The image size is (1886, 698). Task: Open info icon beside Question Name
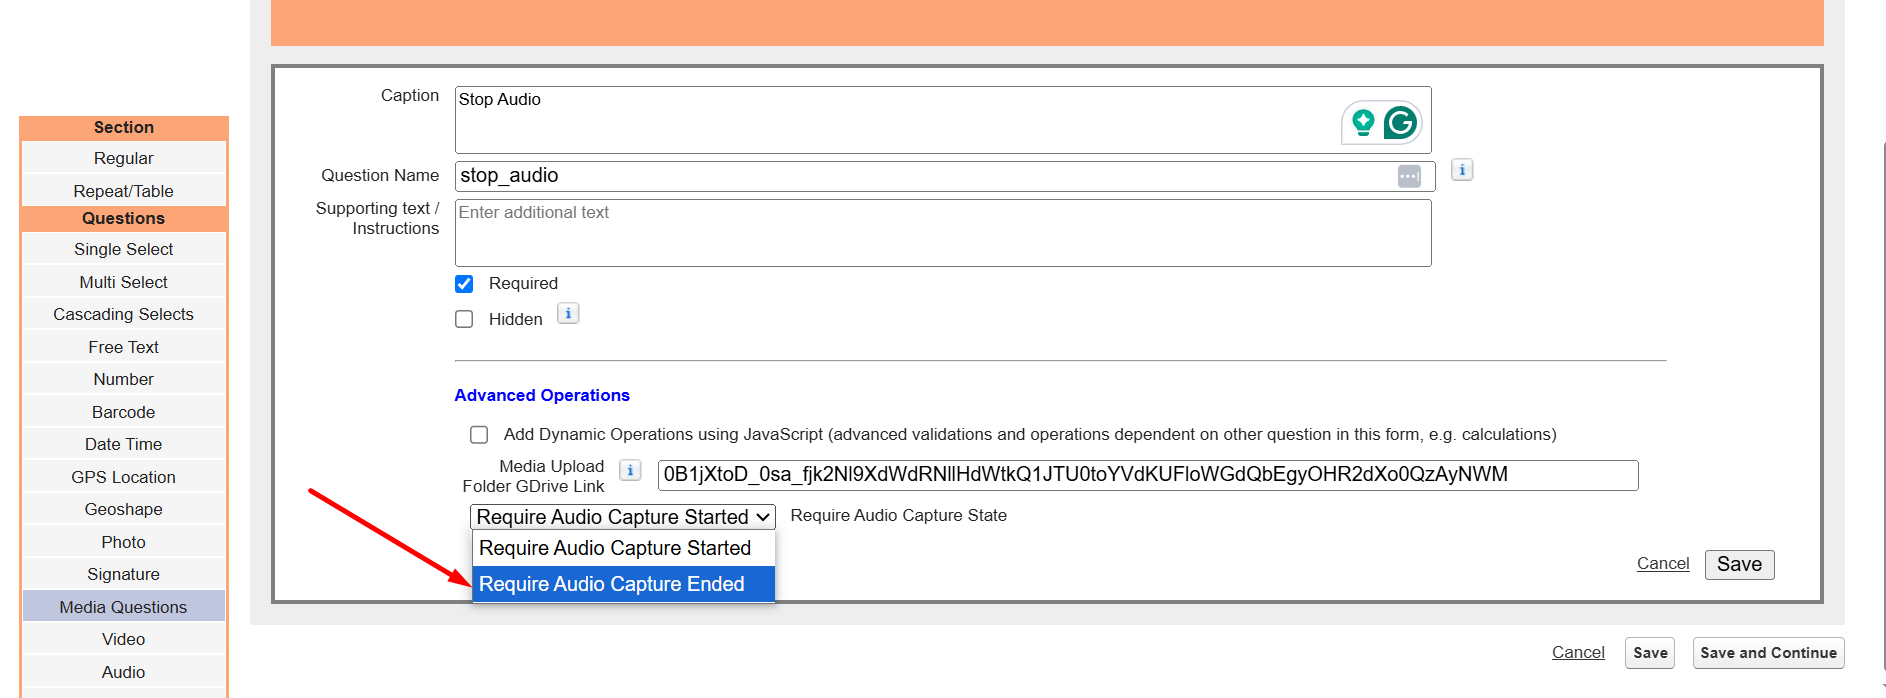pyautogui.click(x=1462, y=170)
